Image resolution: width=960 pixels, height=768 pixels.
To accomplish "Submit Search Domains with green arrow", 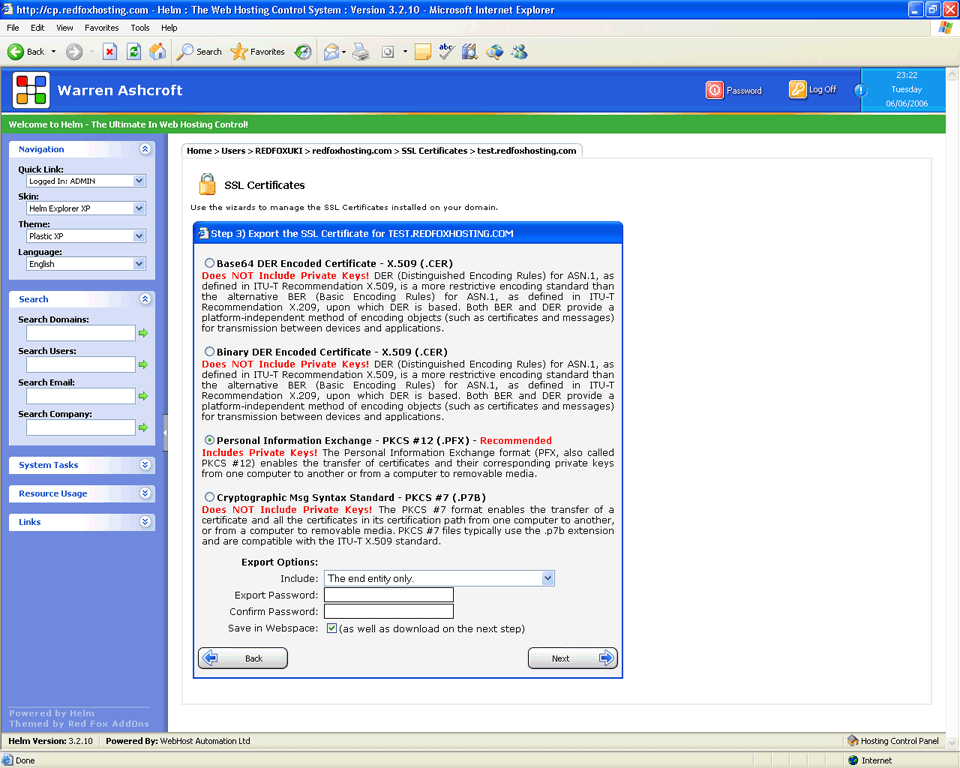I will [143, 333].
